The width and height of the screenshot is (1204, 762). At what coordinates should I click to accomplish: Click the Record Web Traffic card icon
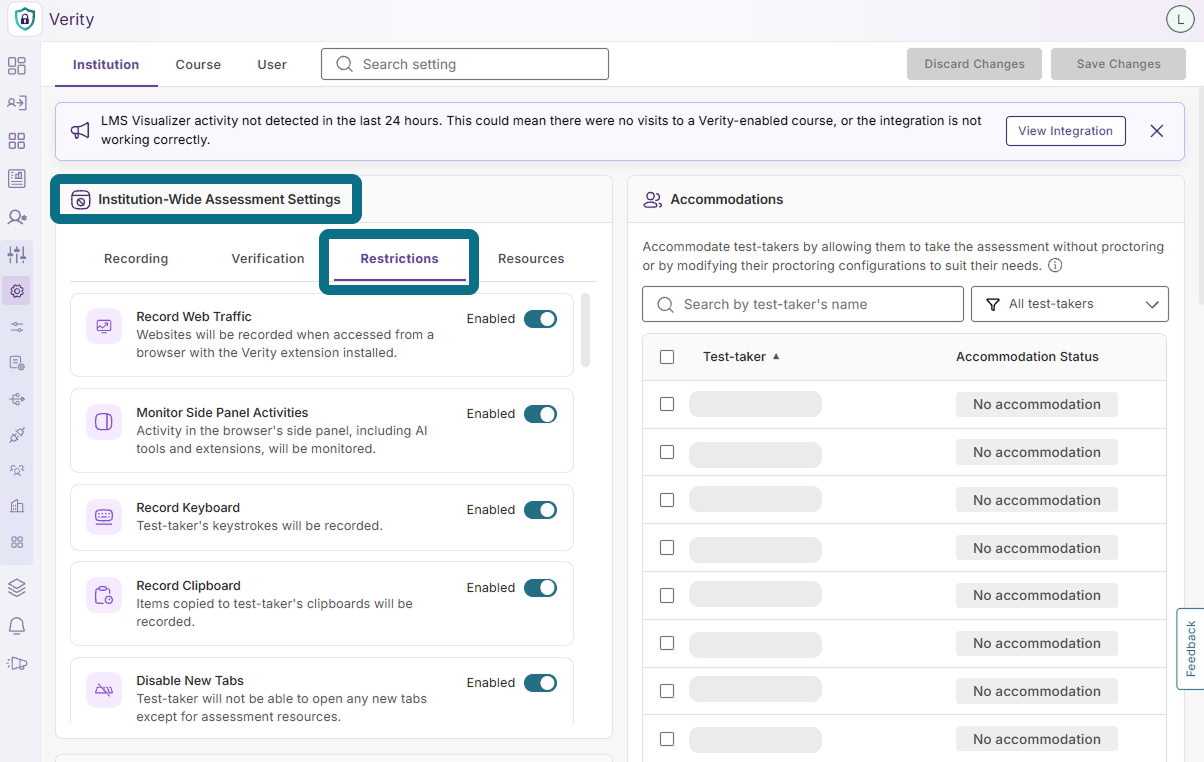point(104,326)
